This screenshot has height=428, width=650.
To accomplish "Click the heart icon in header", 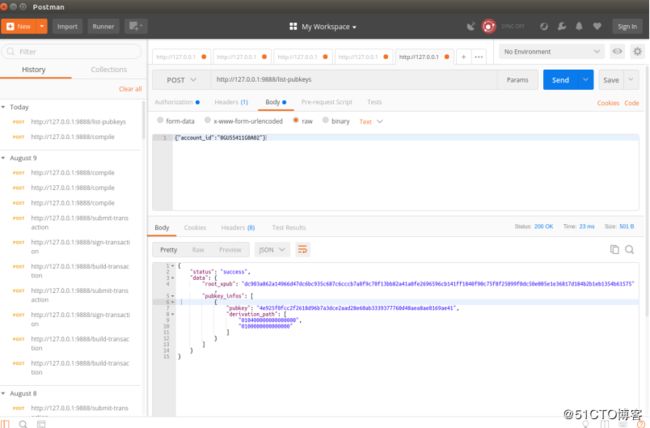I will [597, 27].
